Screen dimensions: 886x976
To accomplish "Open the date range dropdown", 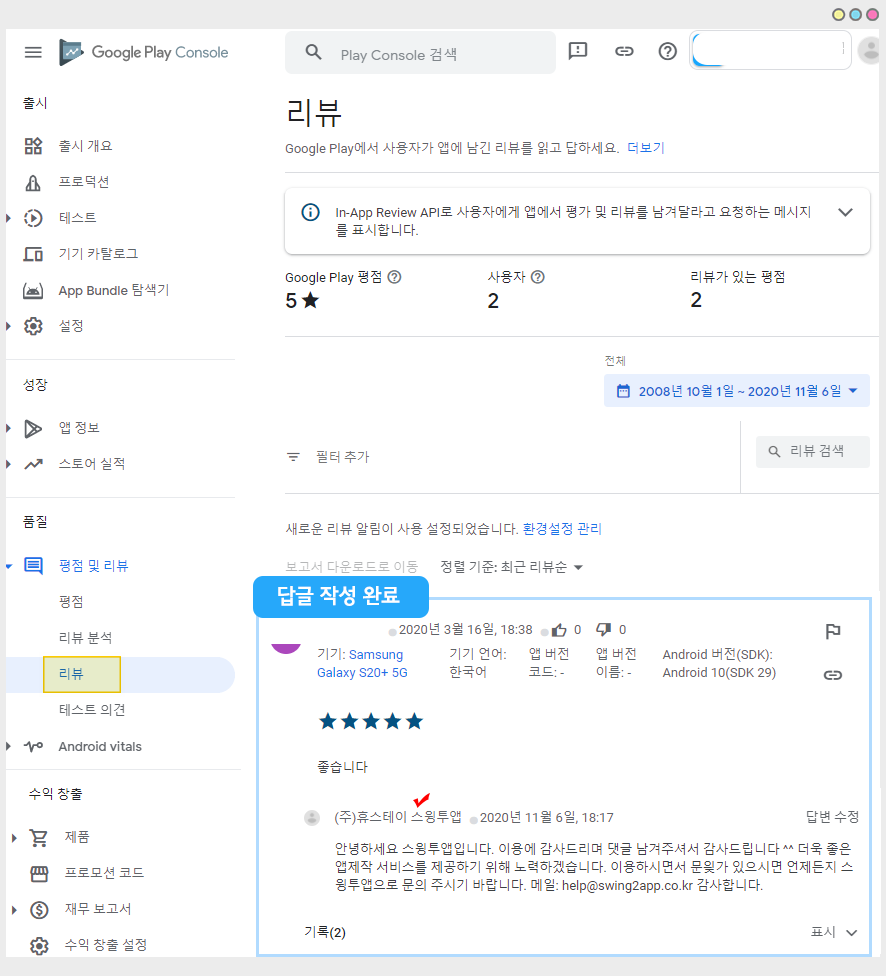I will click(x=737, y=391).
